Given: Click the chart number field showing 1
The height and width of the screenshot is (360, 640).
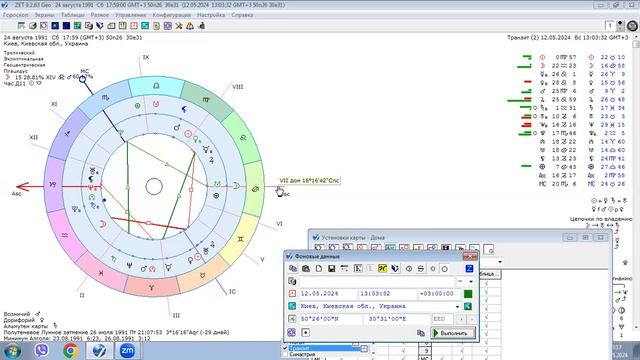Looking at the screenshot, I should pyautogui.click(x=610, y=26).
